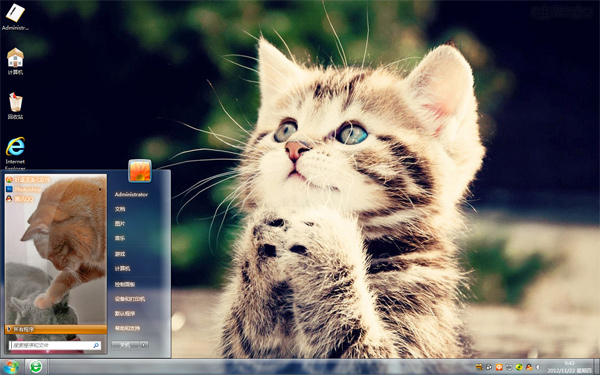This screenshot has width=600, height=375.
Task: Open 默认程序 in the Start menu
Action: click(x=125, y=313)
